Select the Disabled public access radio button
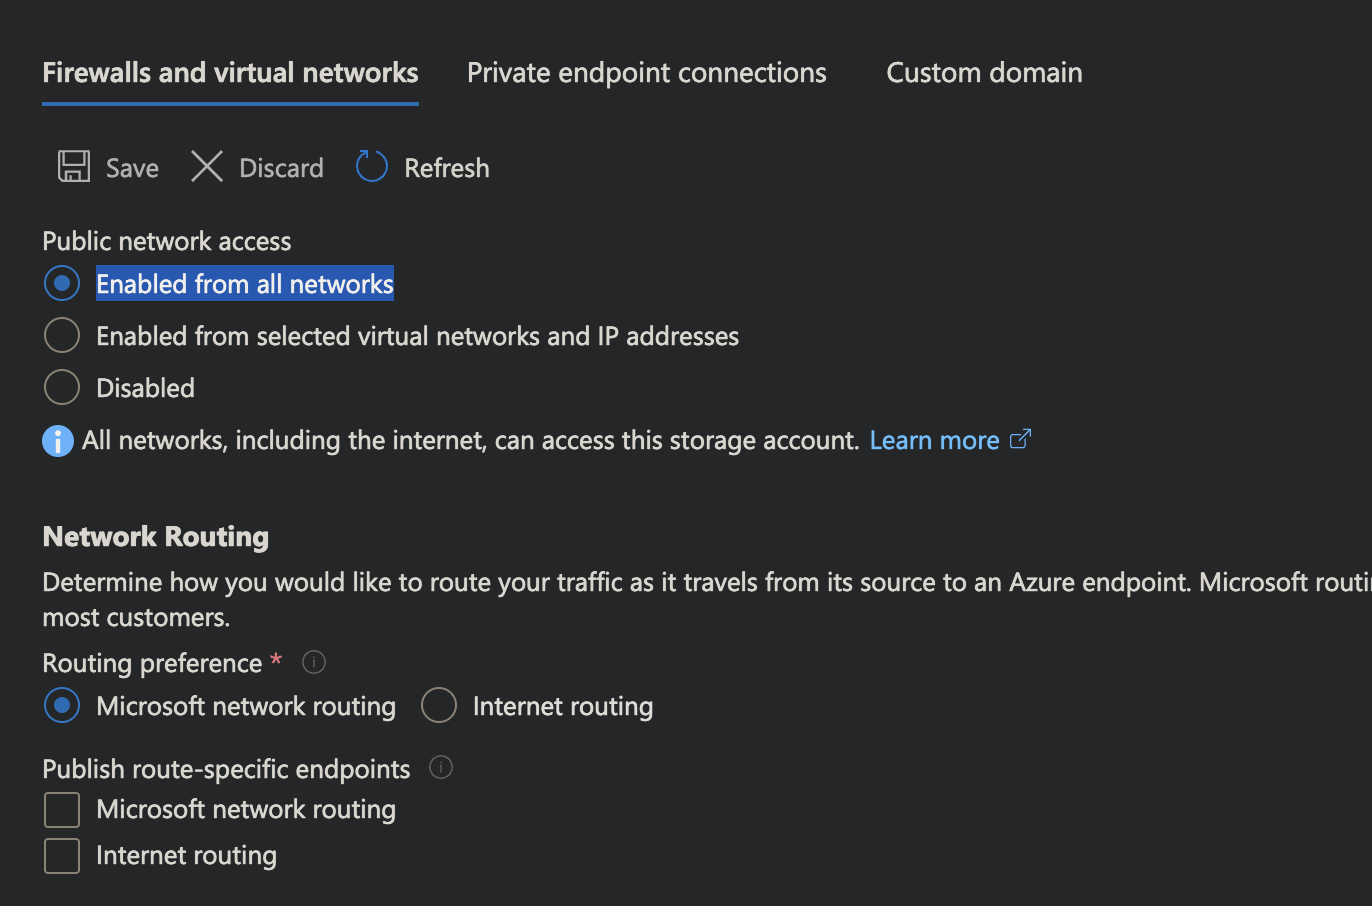1372x906 pixels. point(62,388)
